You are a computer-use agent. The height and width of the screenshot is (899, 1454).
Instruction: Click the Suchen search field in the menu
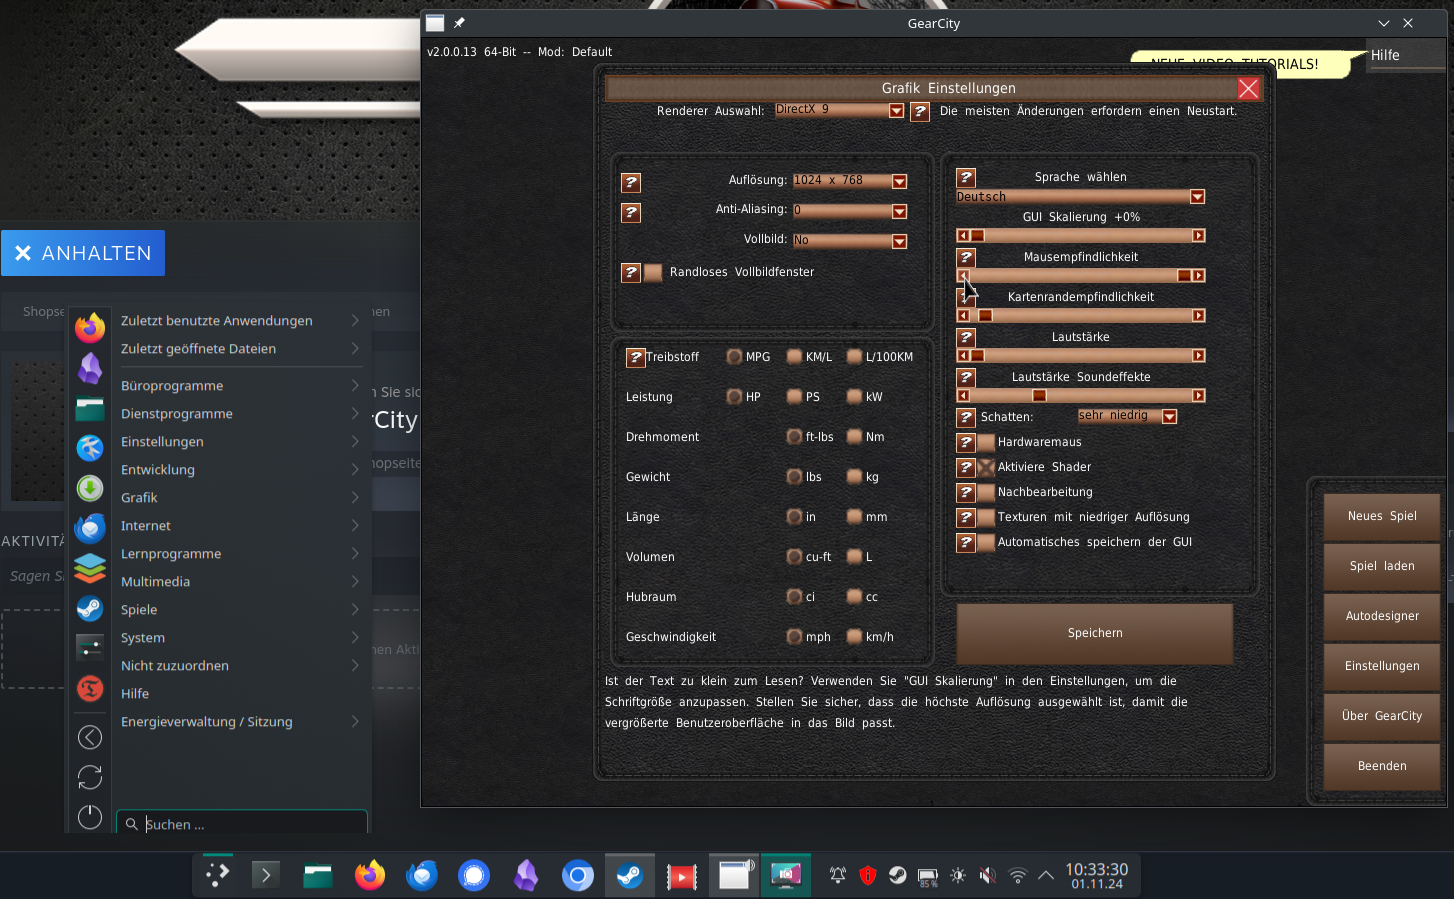(241, 824)
